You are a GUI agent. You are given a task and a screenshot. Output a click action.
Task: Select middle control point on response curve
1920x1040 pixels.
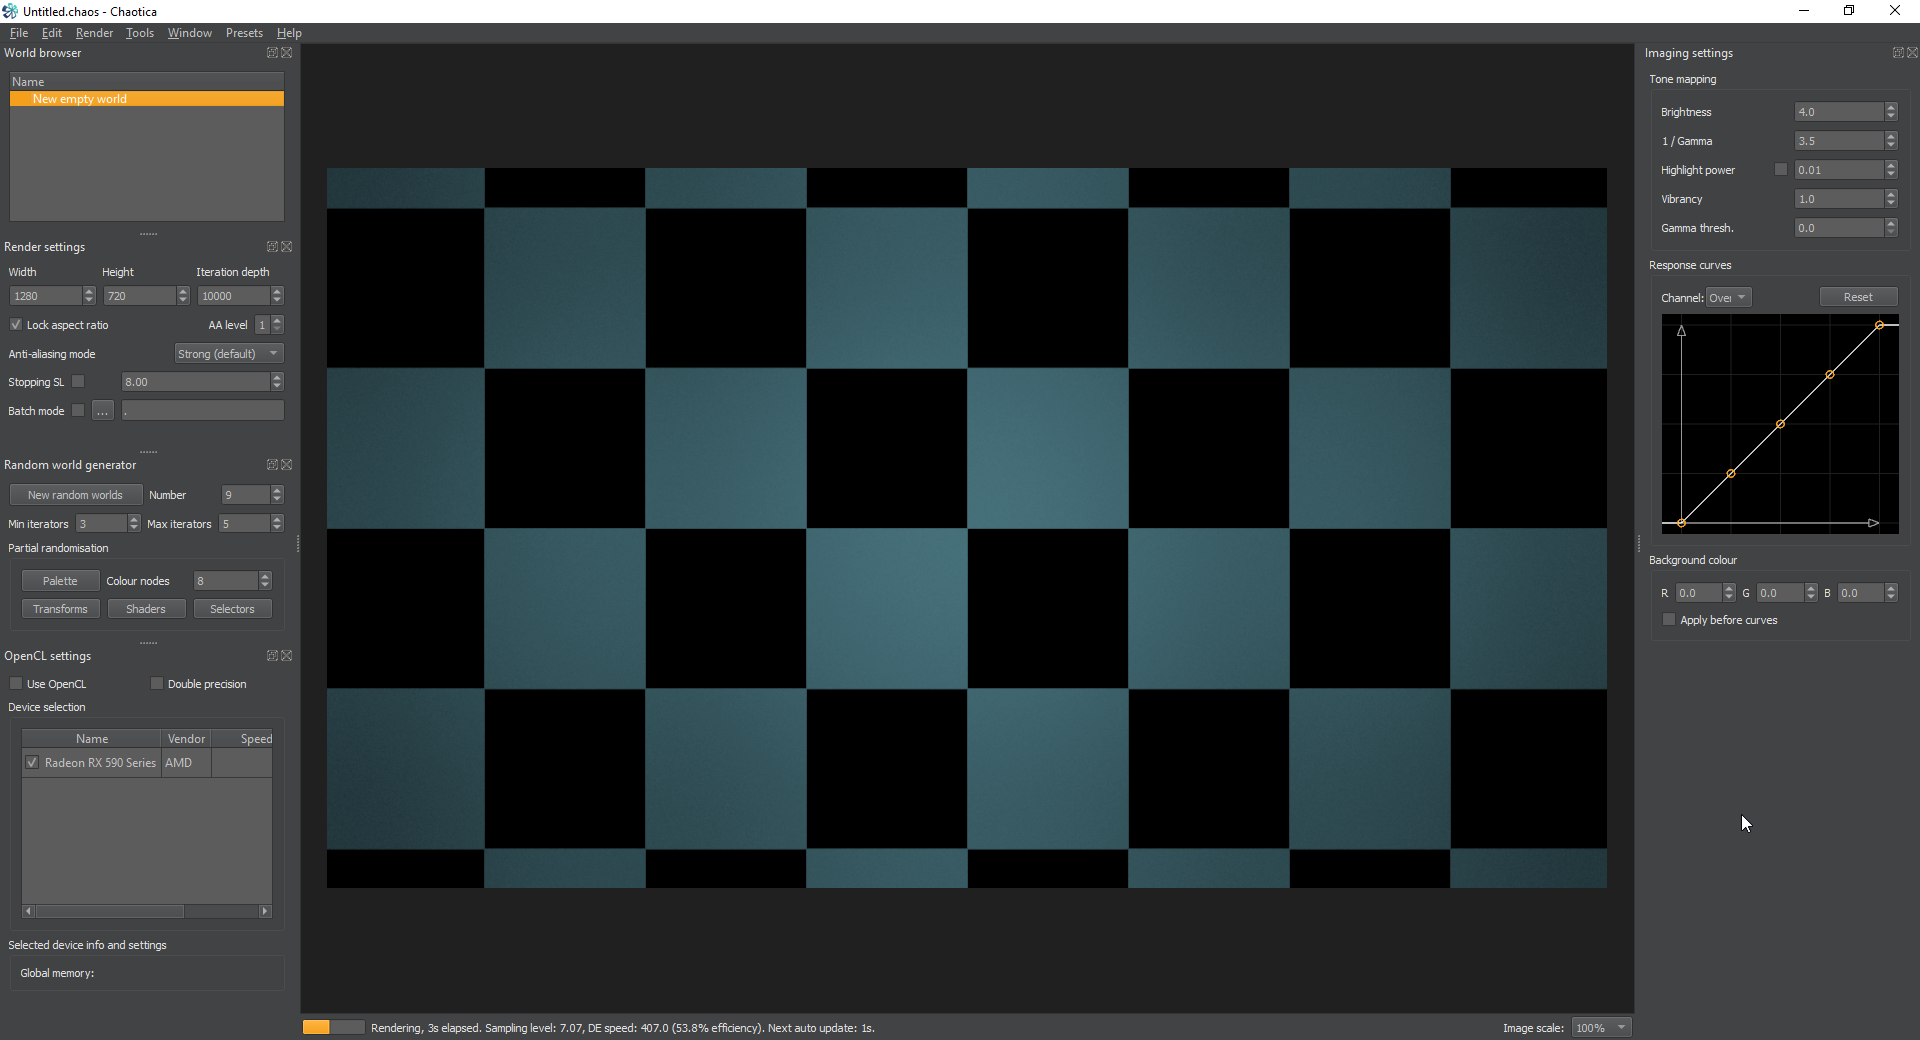(1780, 424)
